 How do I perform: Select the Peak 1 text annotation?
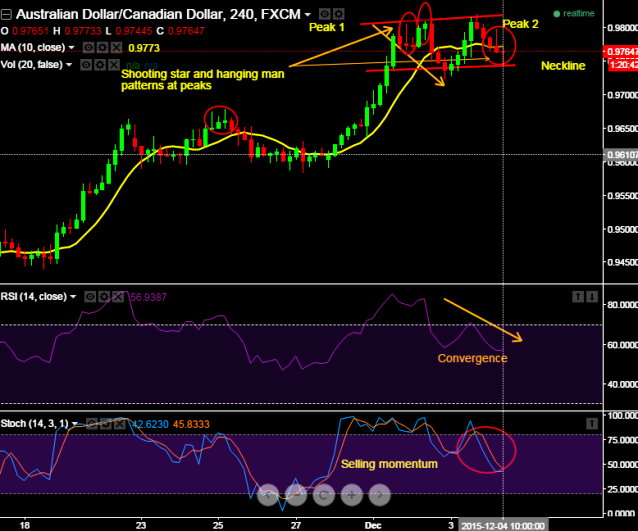pyautogui.click(x=327, y=27)
